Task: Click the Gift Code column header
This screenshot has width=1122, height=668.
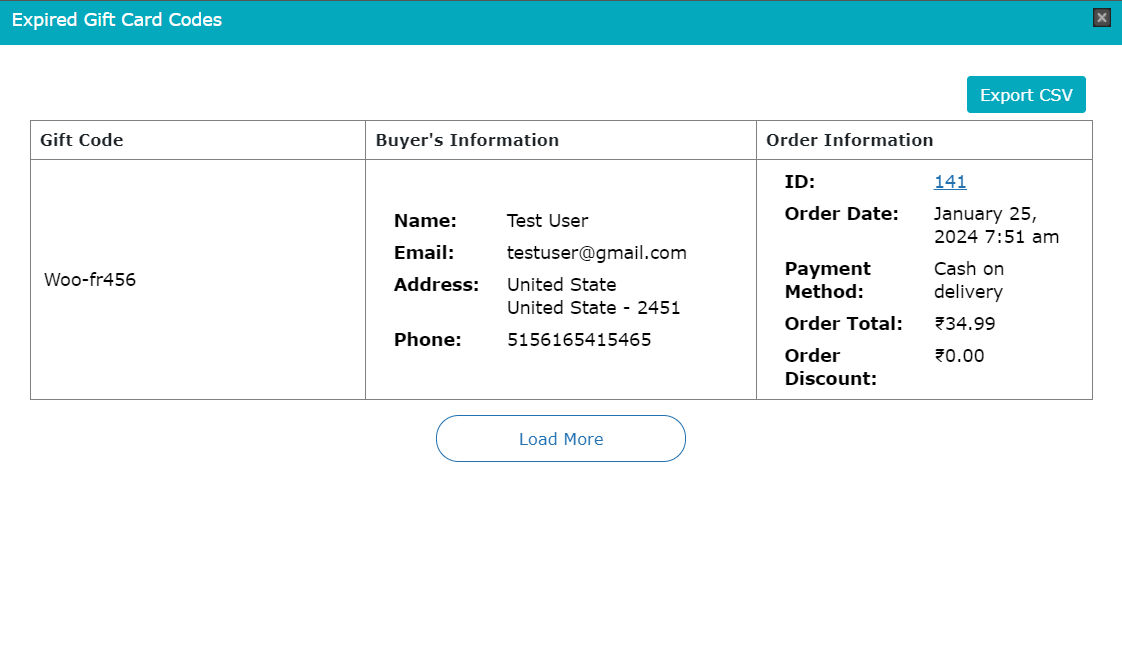Action: [x=82, y=140]
